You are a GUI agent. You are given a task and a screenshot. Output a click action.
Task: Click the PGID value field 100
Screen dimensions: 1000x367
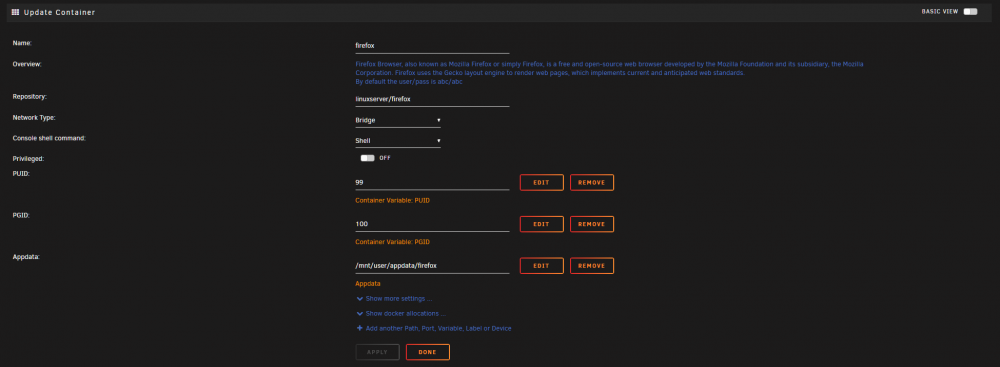[x=432, y=224]
